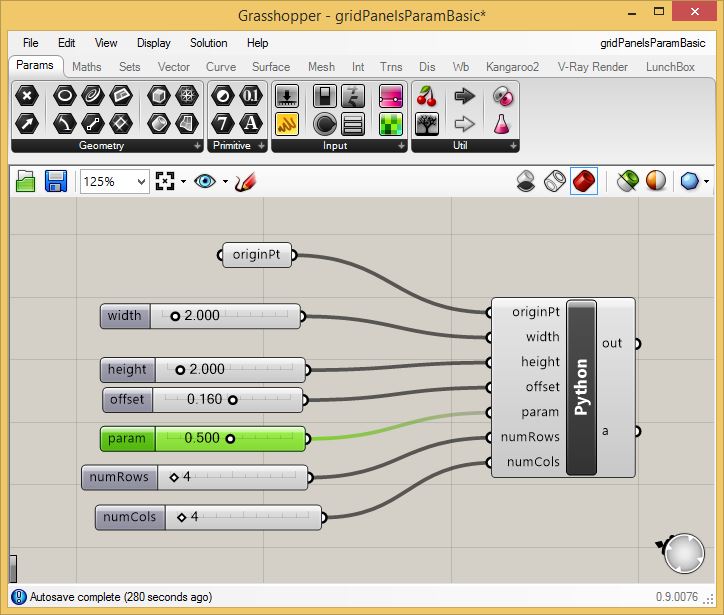
Task: Open the Named Views dropdown arrow
Action: pyautogui.click(x=225, y=181)
